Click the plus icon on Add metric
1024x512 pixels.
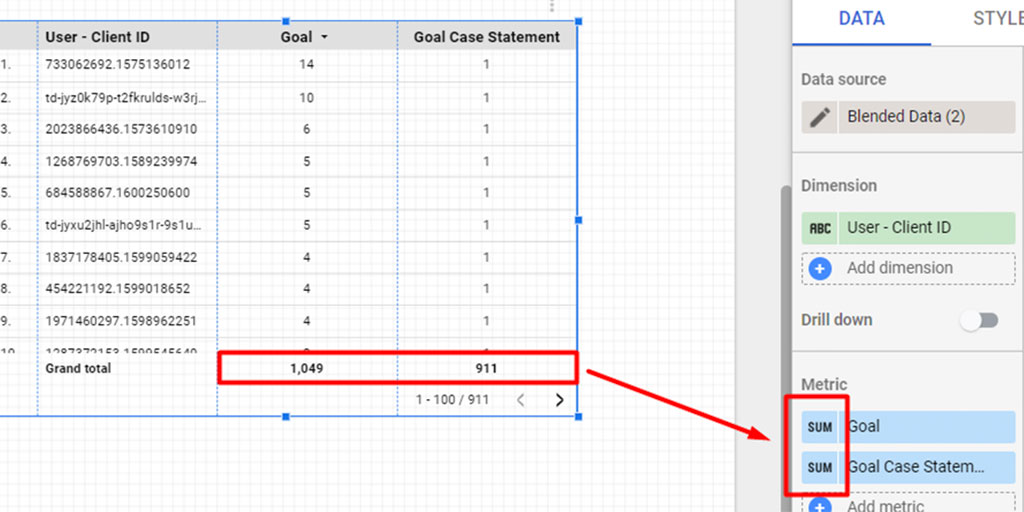[x=820, y=505]
